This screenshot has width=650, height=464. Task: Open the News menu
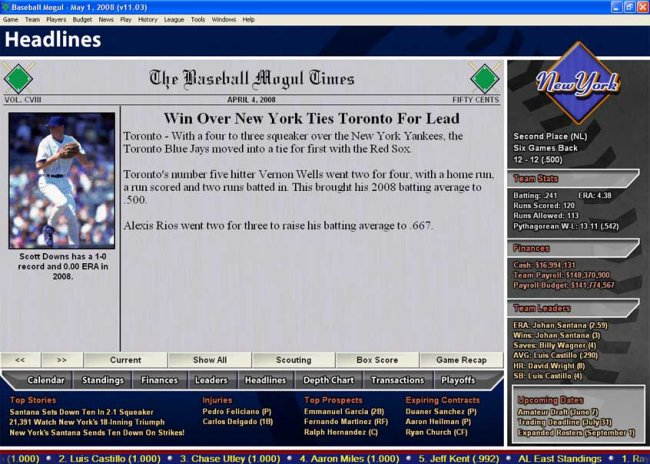coord(106,19)
